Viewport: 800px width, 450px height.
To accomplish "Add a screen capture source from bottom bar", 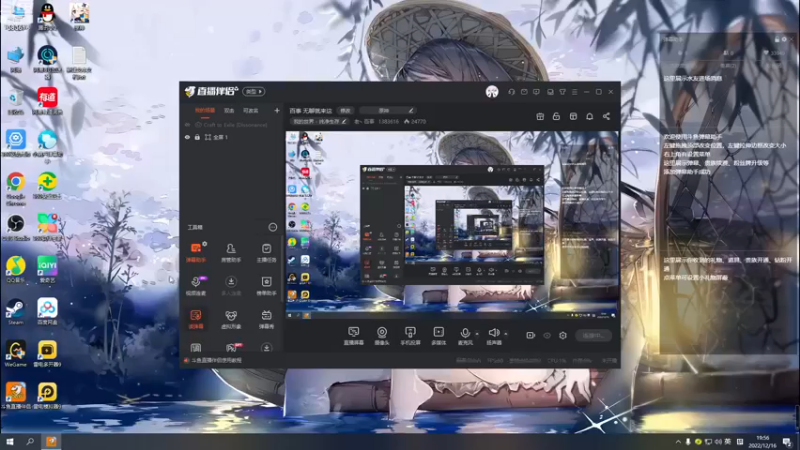I will 354,336.
